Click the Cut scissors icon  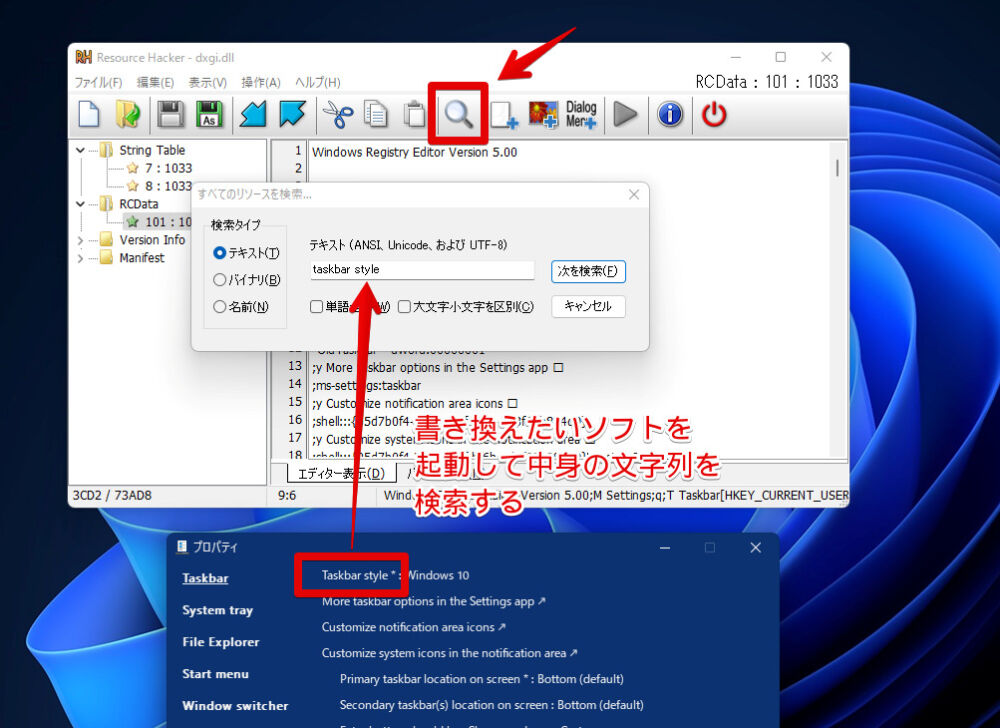tap(337, 115)
